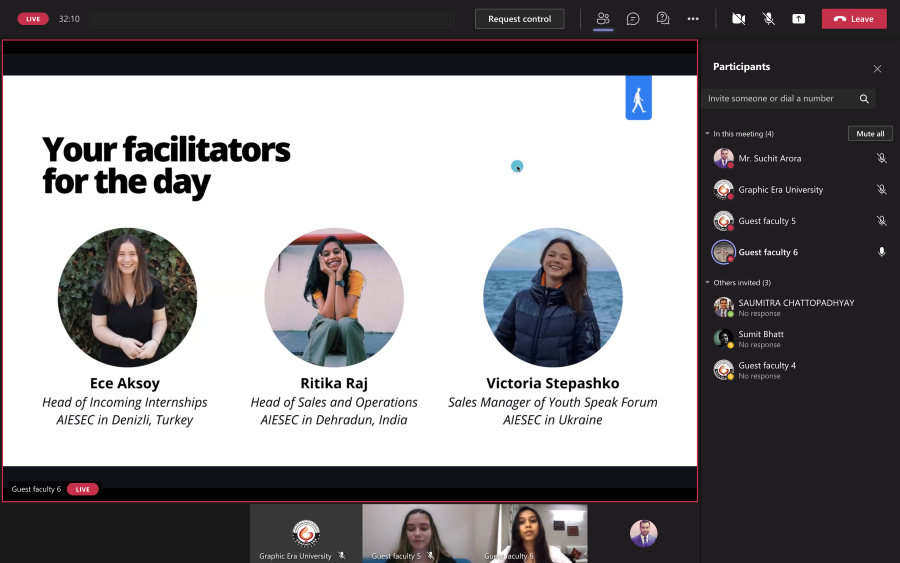Click the blue walking person icon on slide
This screenshot has height=563, width=900.
(x=638, y=99)
